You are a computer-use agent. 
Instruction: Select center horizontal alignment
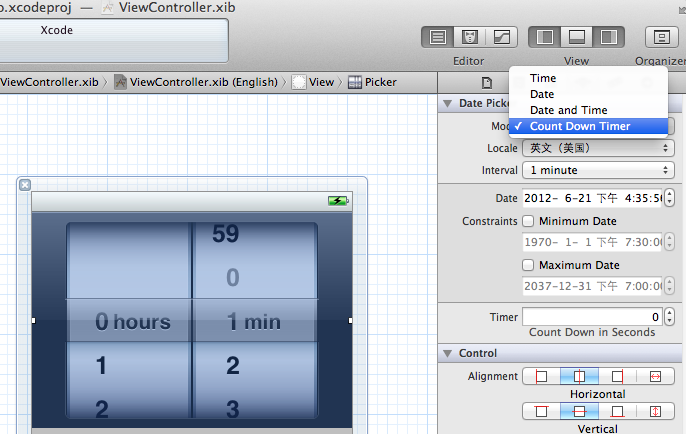(579, 376)
